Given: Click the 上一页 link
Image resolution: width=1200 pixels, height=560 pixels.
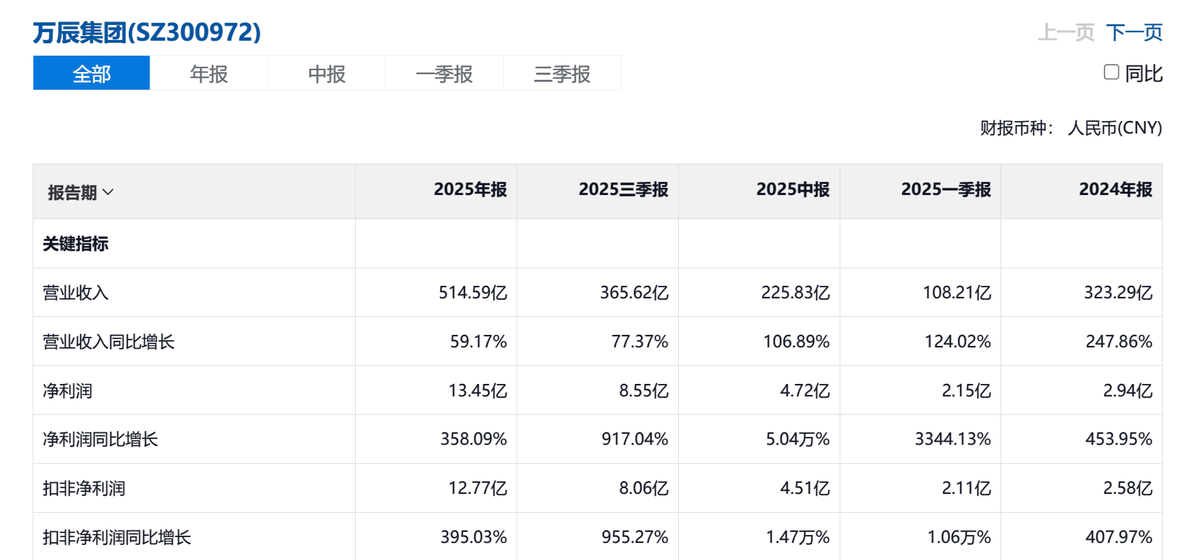Looking at the screenshot, I should tap(1066, 32).
